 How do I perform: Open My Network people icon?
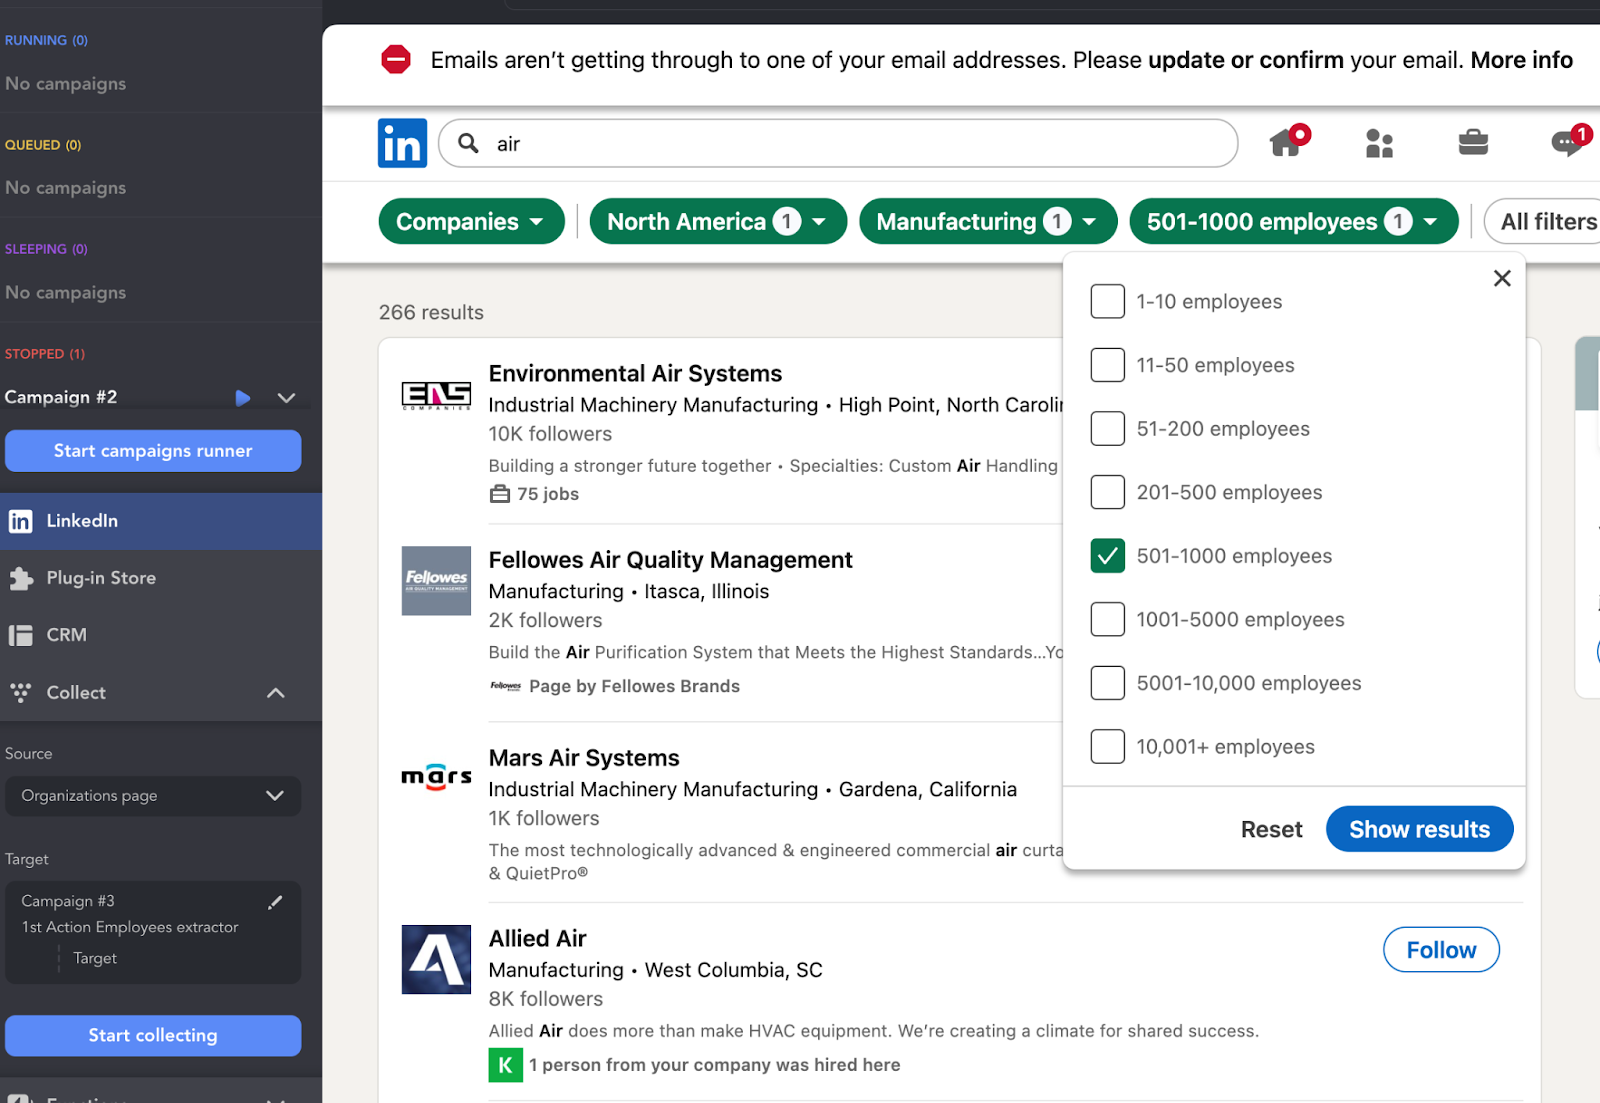pos(1379,143)
